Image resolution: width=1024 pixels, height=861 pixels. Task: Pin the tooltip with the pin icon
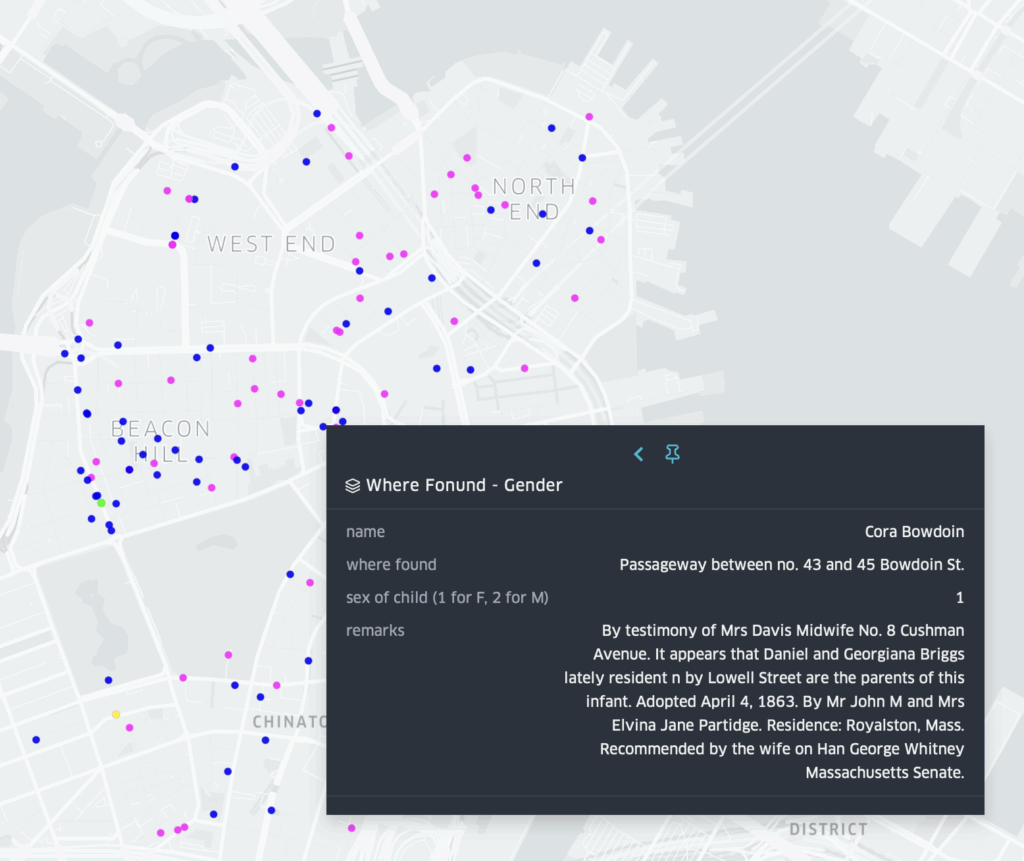(x=672, y=453)
